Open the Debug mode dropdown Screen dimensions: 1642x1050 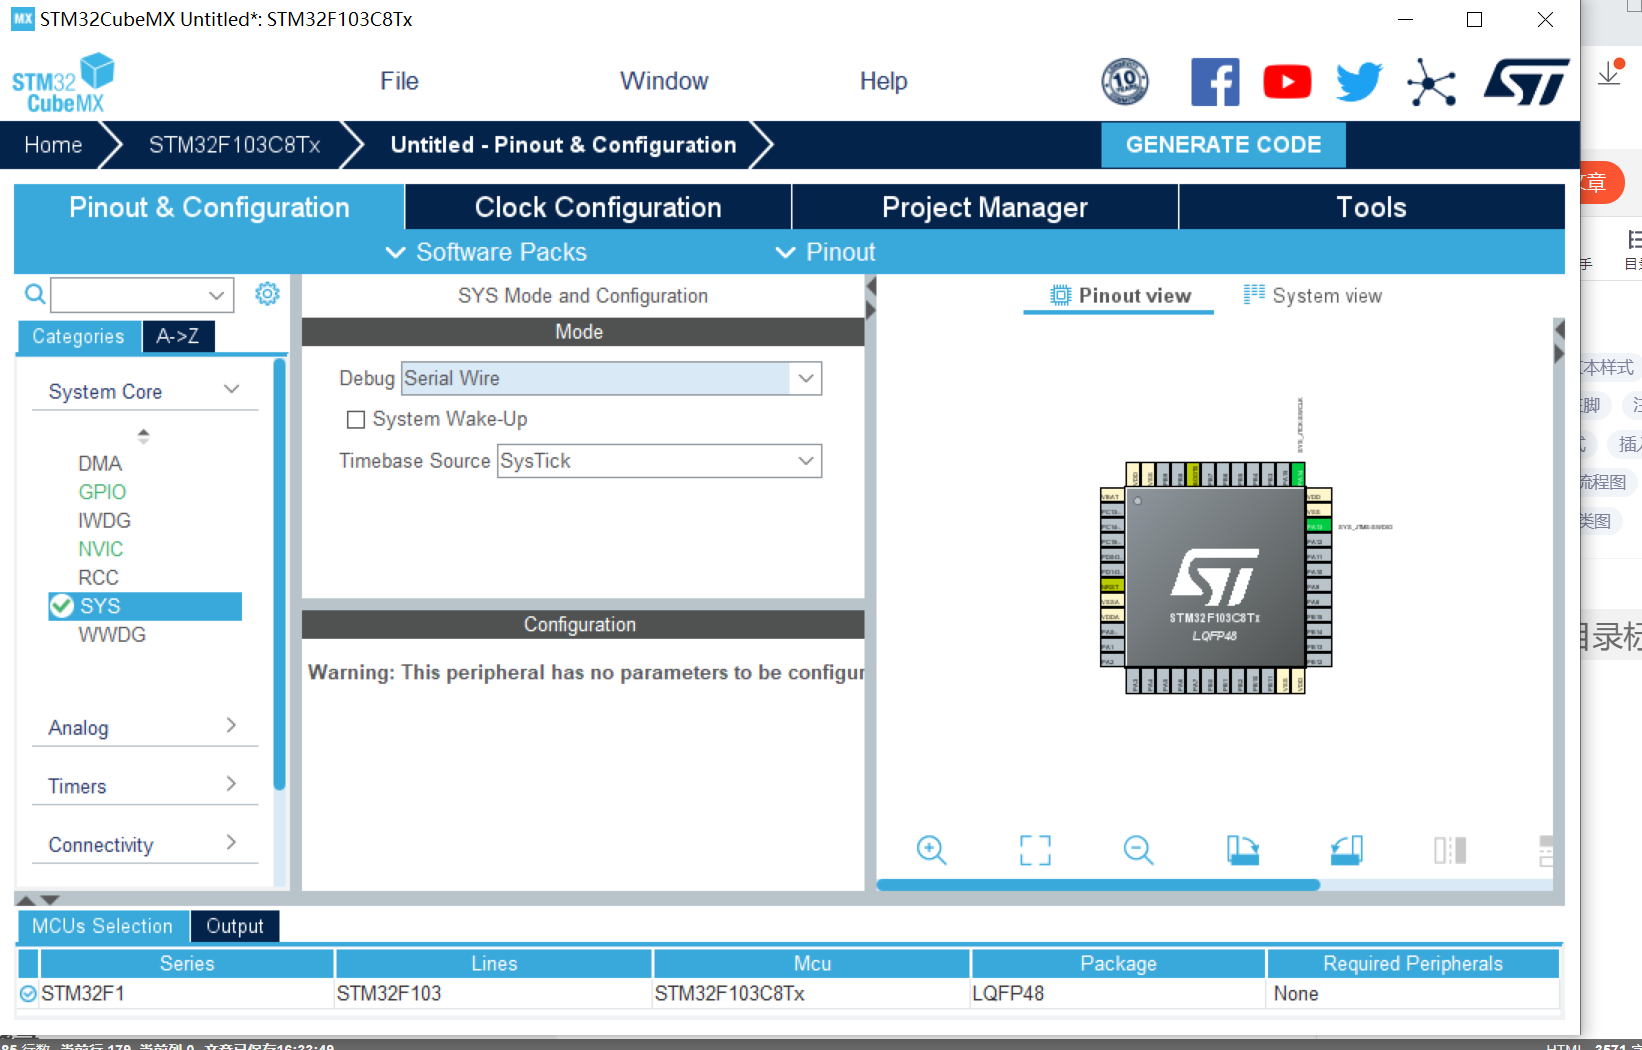[x=806, y=378]
